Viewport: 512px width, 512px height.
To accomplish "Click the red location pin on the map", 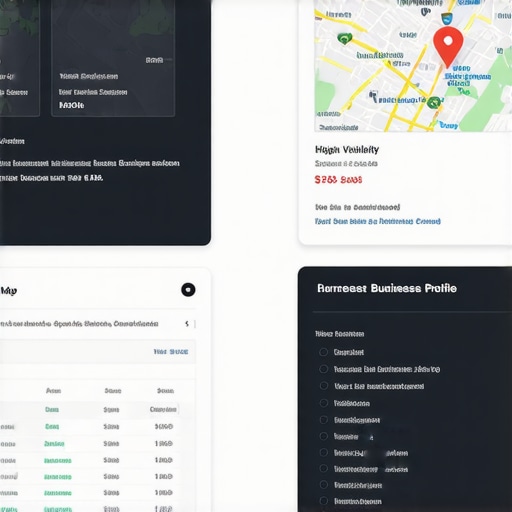I will pos(448,47).
